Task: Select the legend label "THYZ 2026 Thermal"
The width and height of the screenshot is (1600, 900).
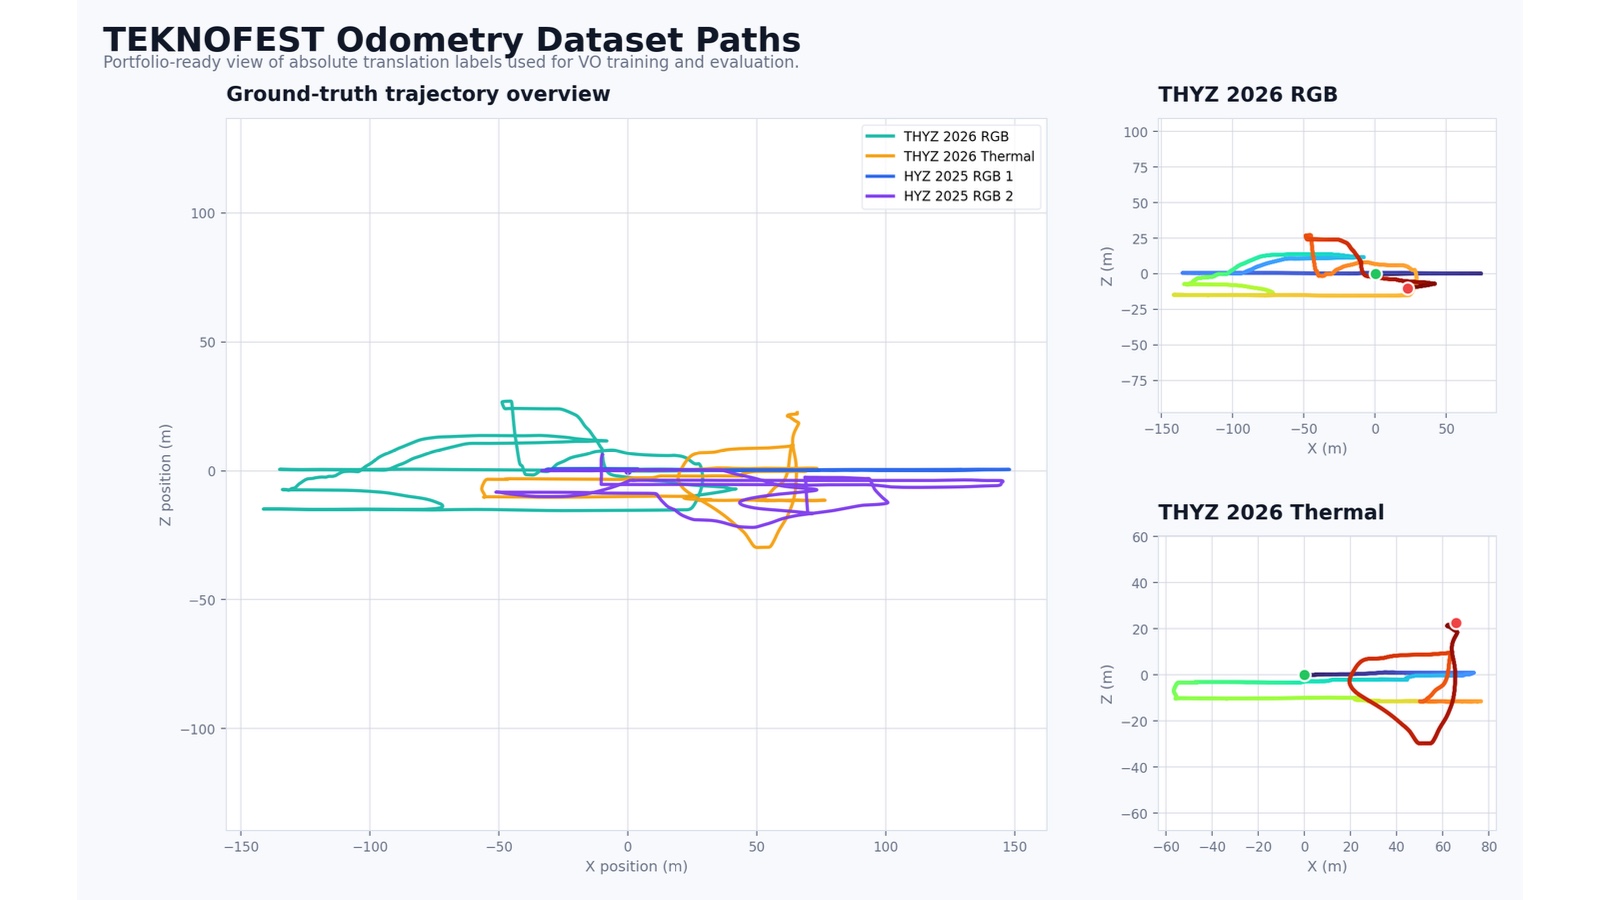Action: (x=969, y=156)
